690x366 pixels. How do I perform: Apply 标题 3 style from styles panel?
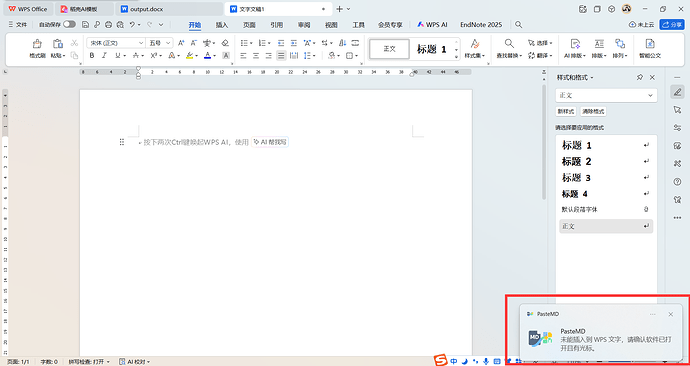(606, 178)
